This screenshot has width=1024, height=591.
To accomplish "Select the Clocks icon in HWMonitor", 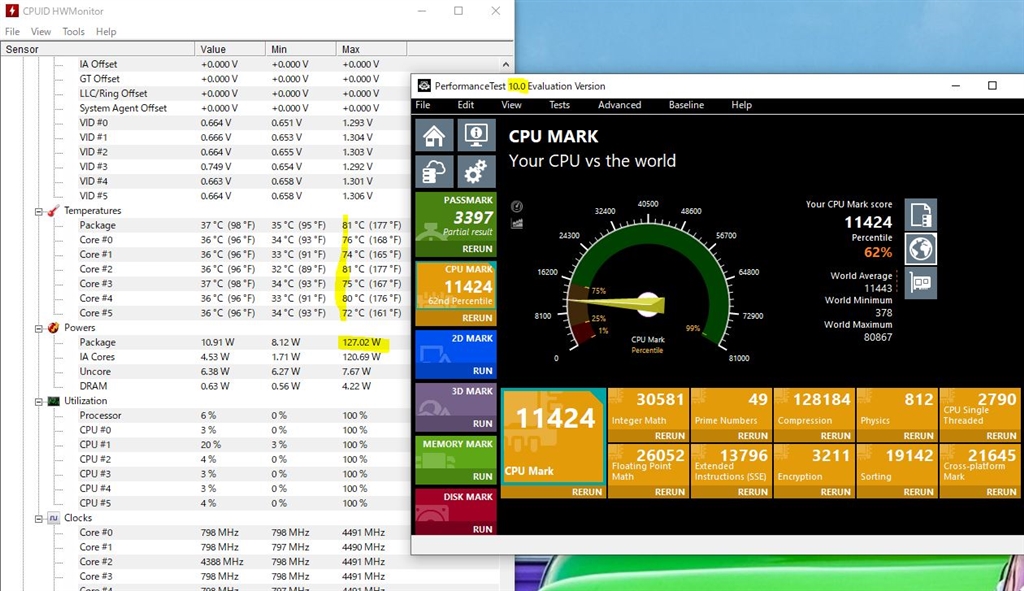I will click(54, 518).
